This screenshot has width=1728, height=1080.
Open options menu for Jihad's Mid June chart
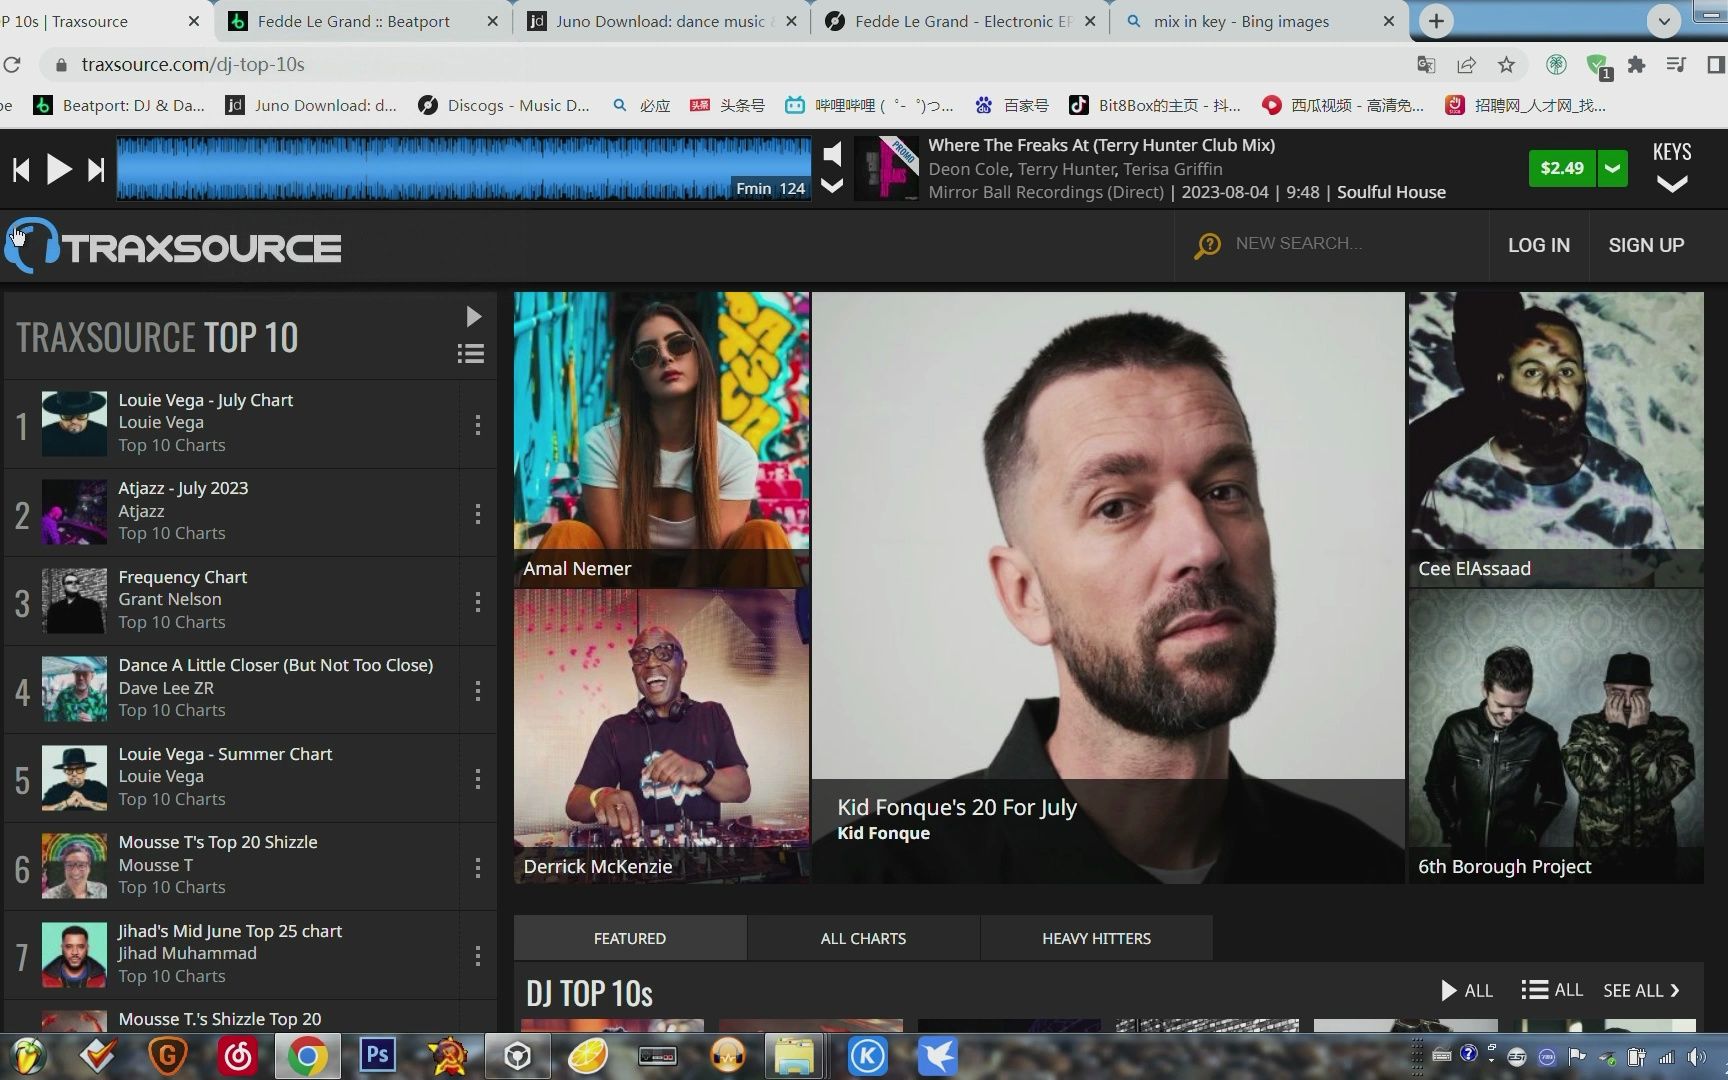tap(478, 955)
